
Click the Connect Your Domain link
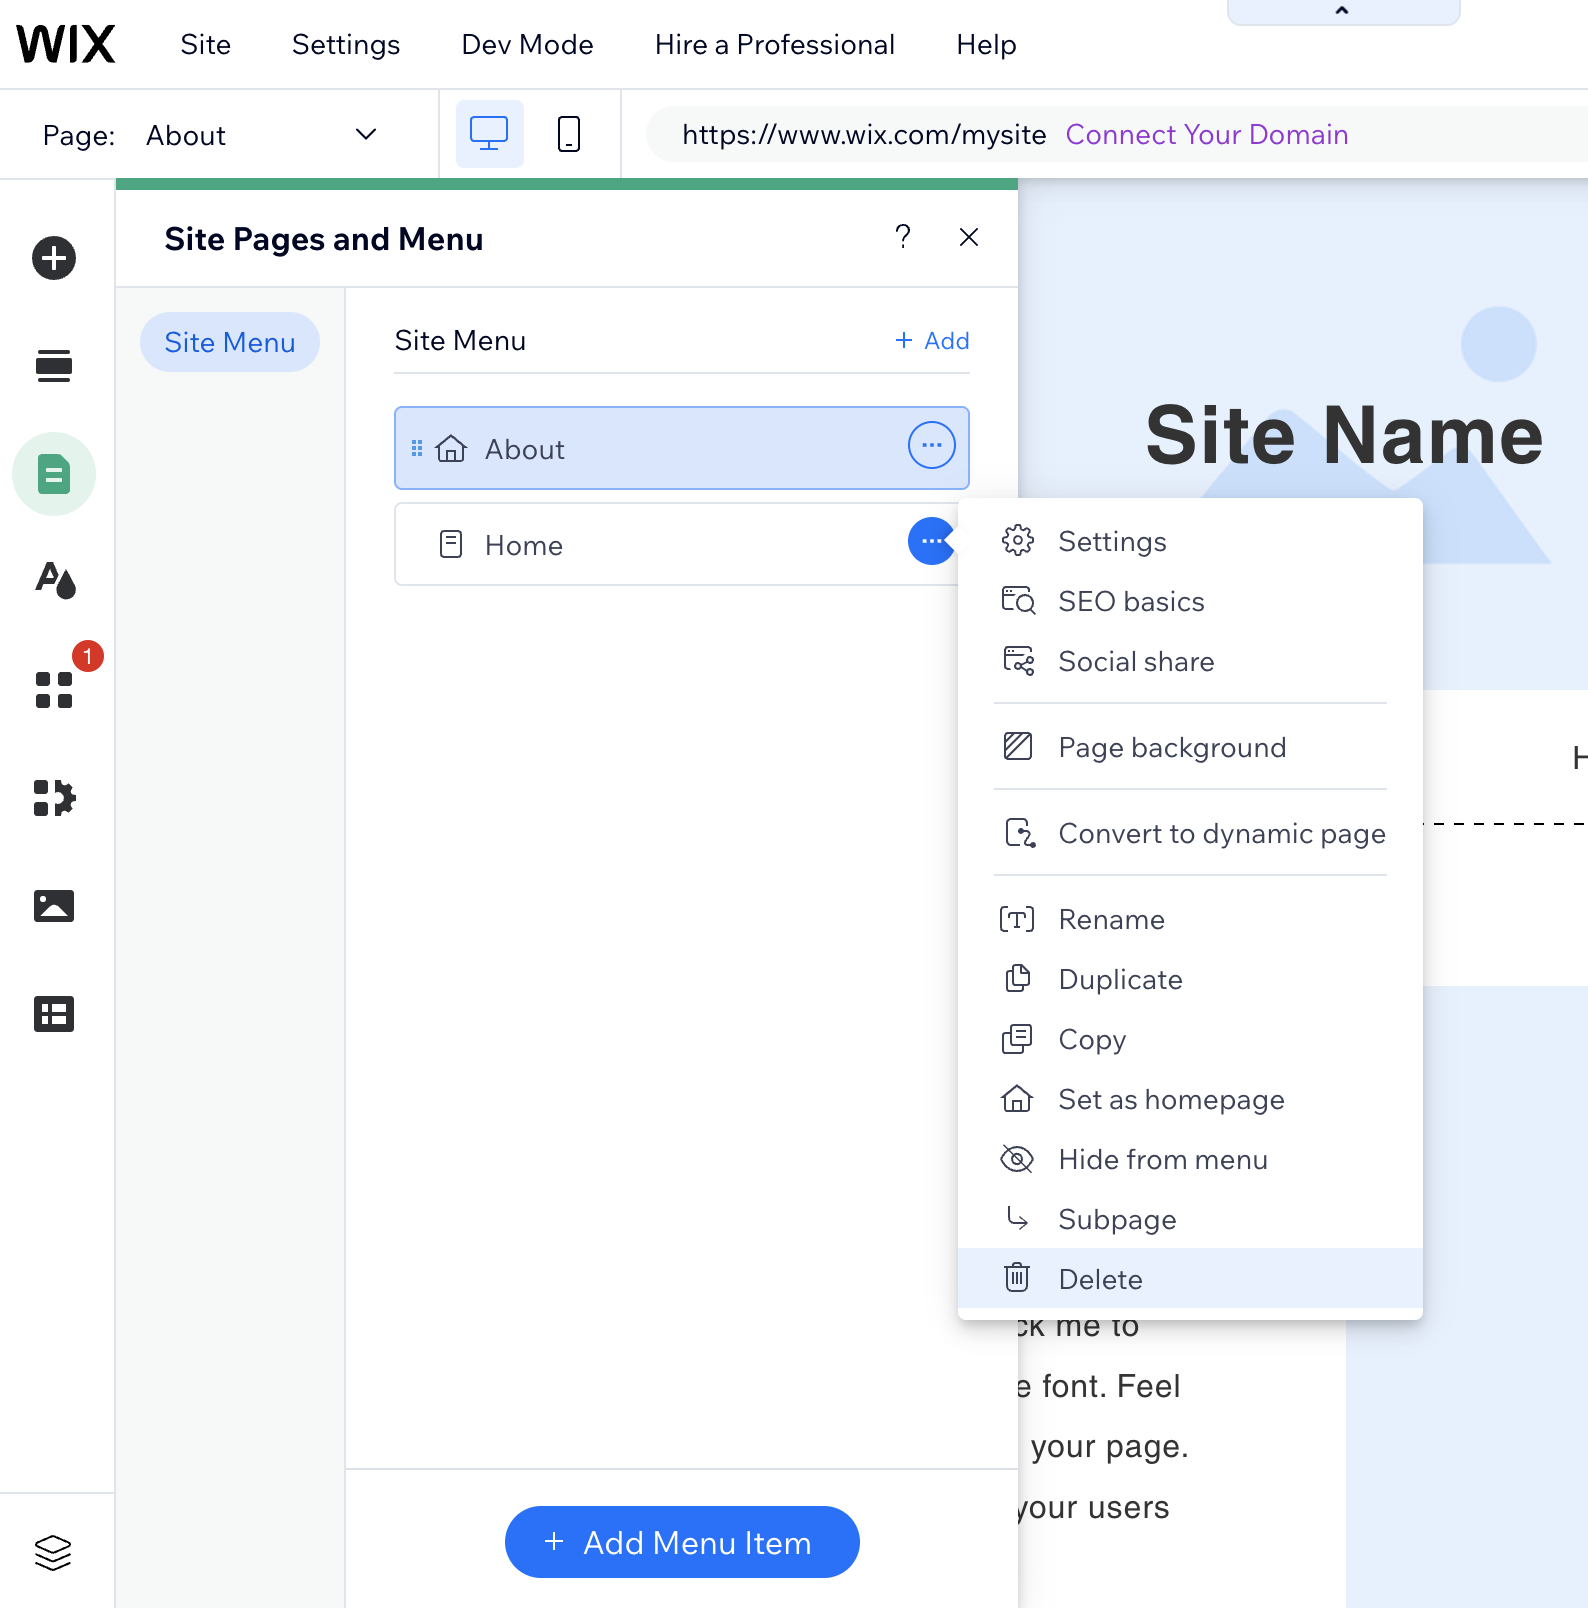tap(1206, 135)
